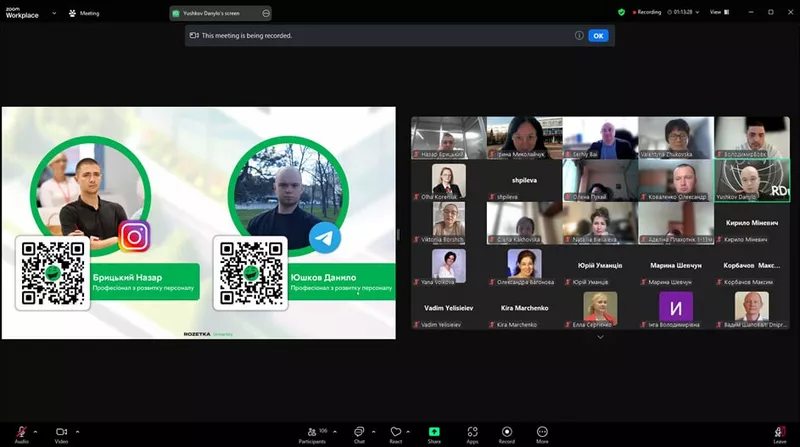Select Yana Volkova participant tile
800x447 pixels.
tap(448, 265)
